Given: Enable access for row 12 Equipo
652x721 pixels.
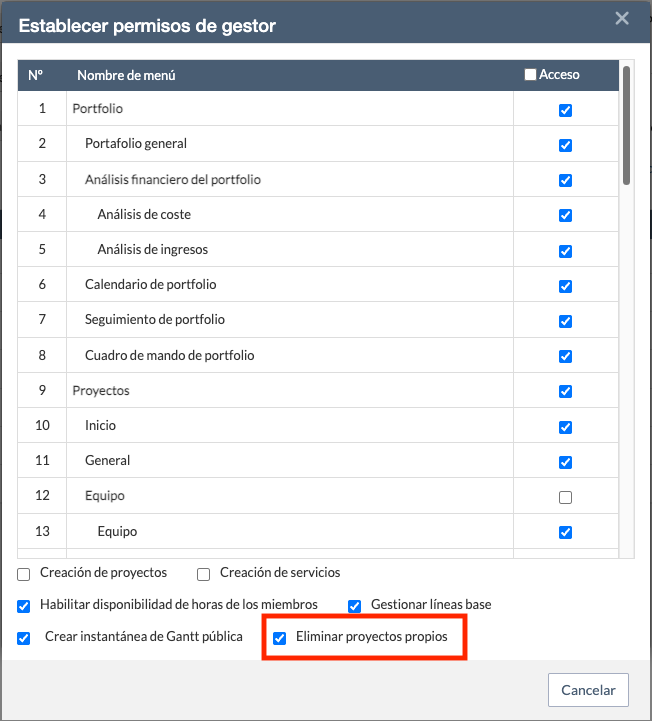Looking at the screenshot, I should click(x=566, y=497).
